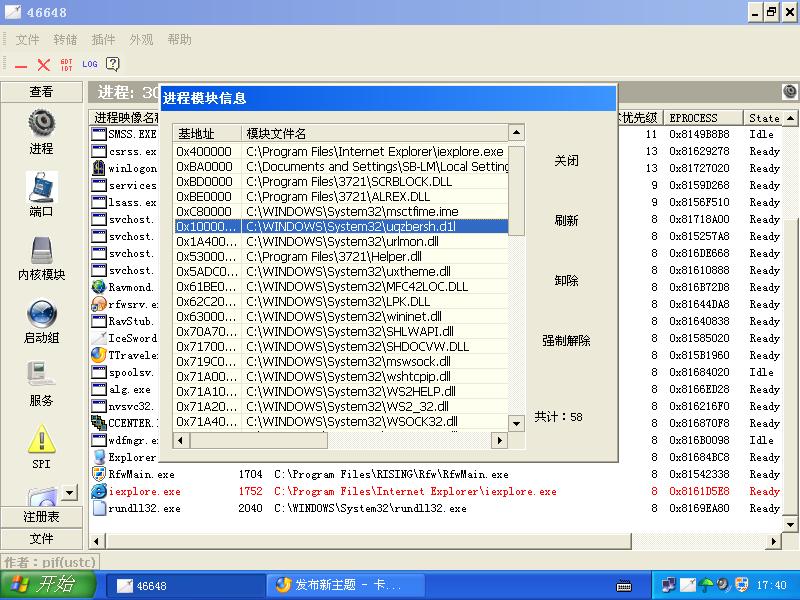800x600 pixels.
Task: Select the 查看 sidebar header tab
Action: tap(41, 91)
